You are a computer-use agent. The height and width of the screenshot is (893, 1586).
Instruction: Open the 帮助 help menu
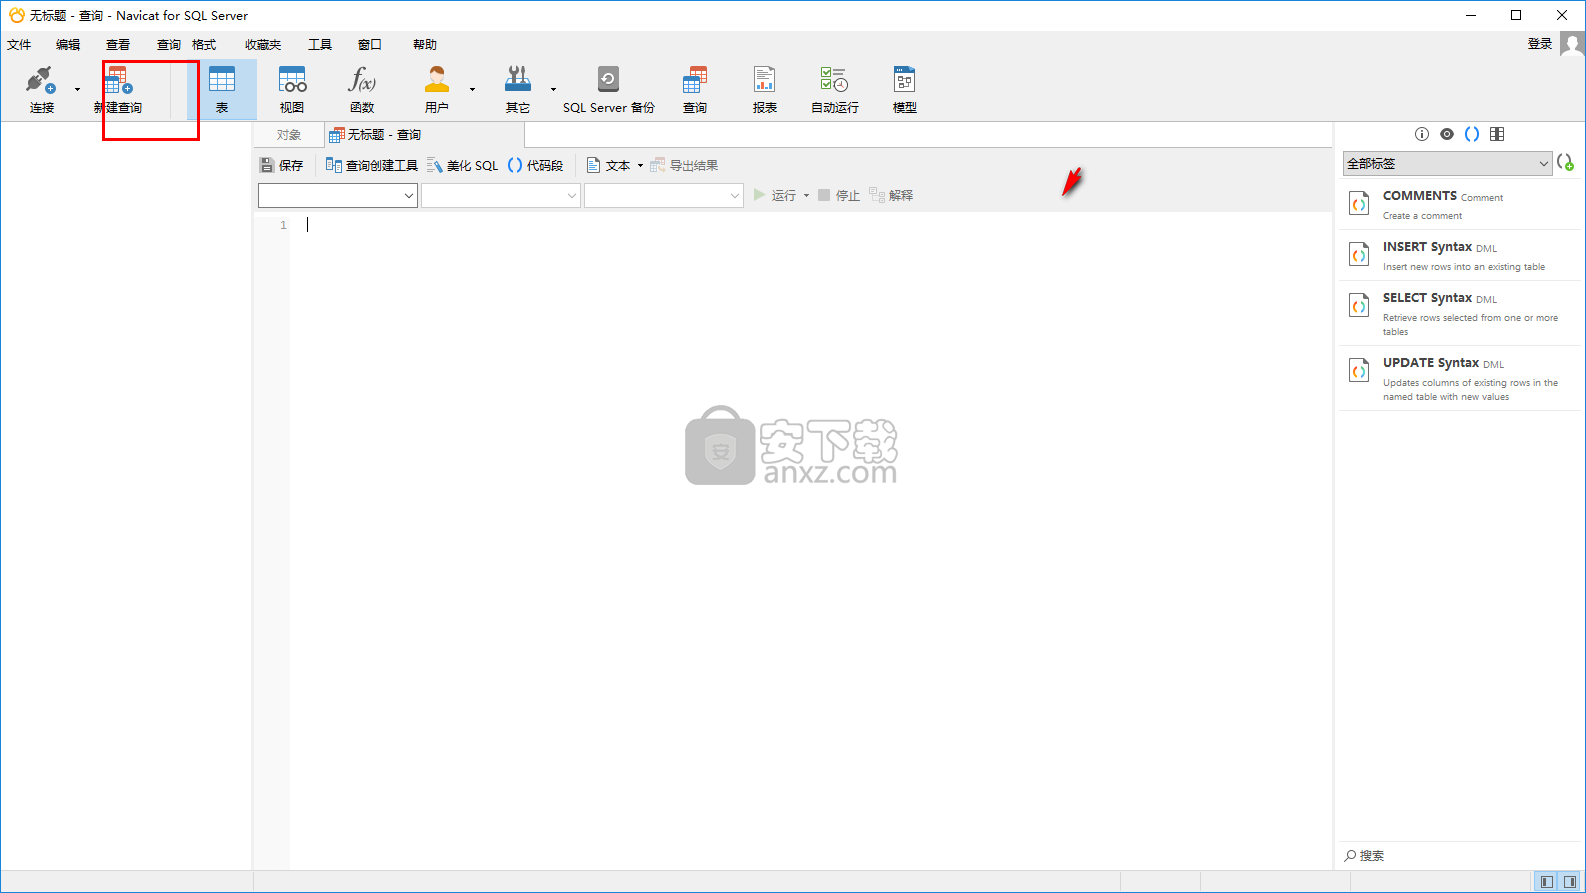click(x=425, y=44)
